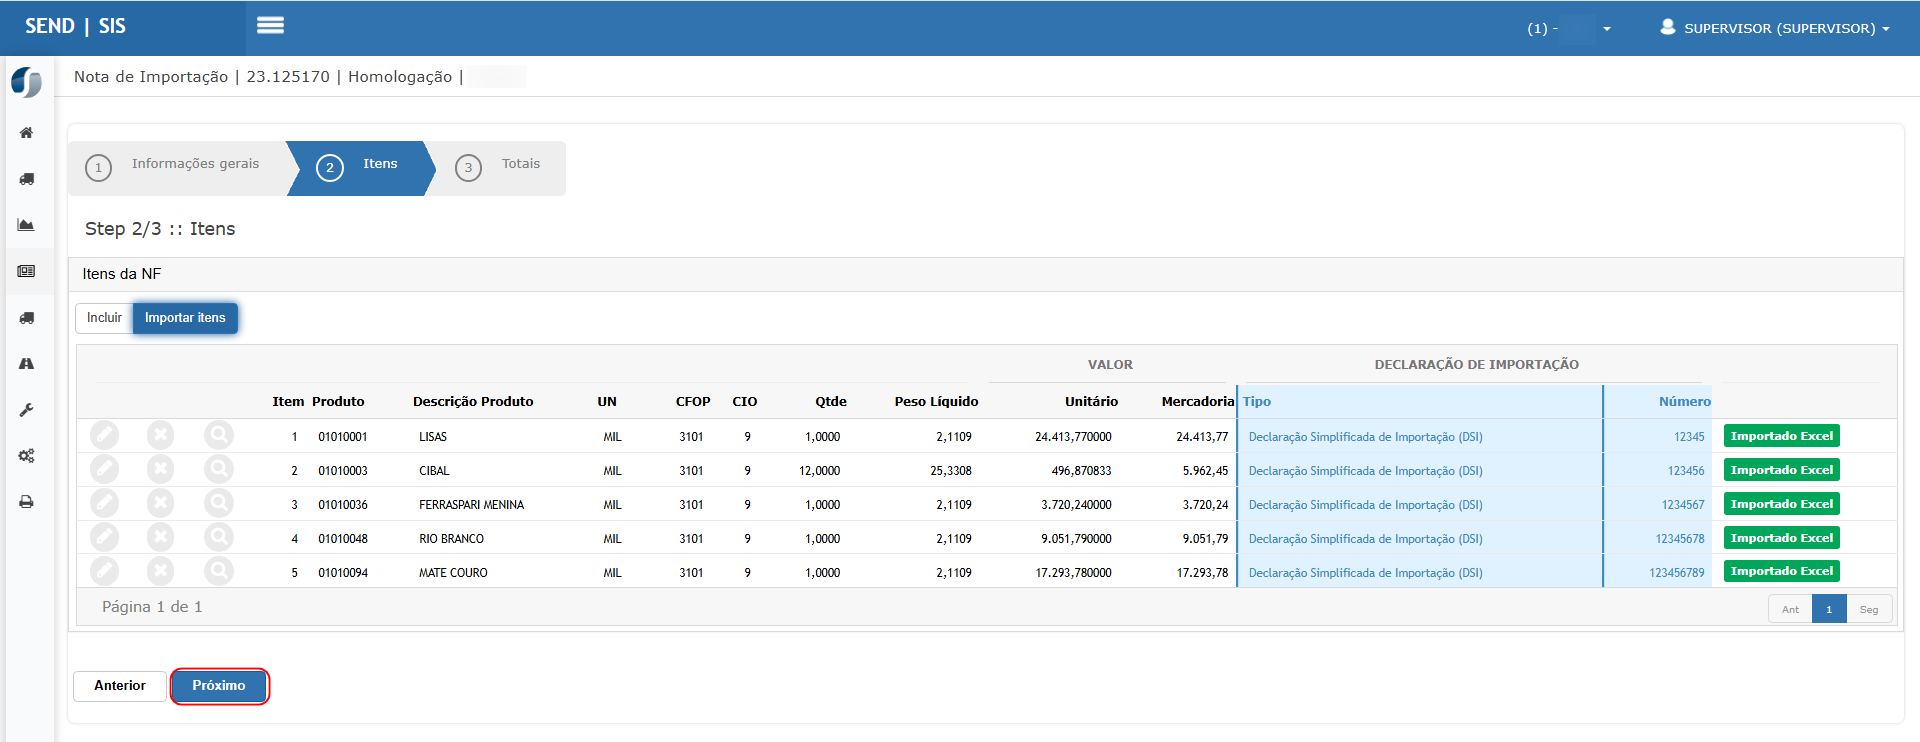
Task: Click the printer icon in sidebar
Action: (27, 502)
